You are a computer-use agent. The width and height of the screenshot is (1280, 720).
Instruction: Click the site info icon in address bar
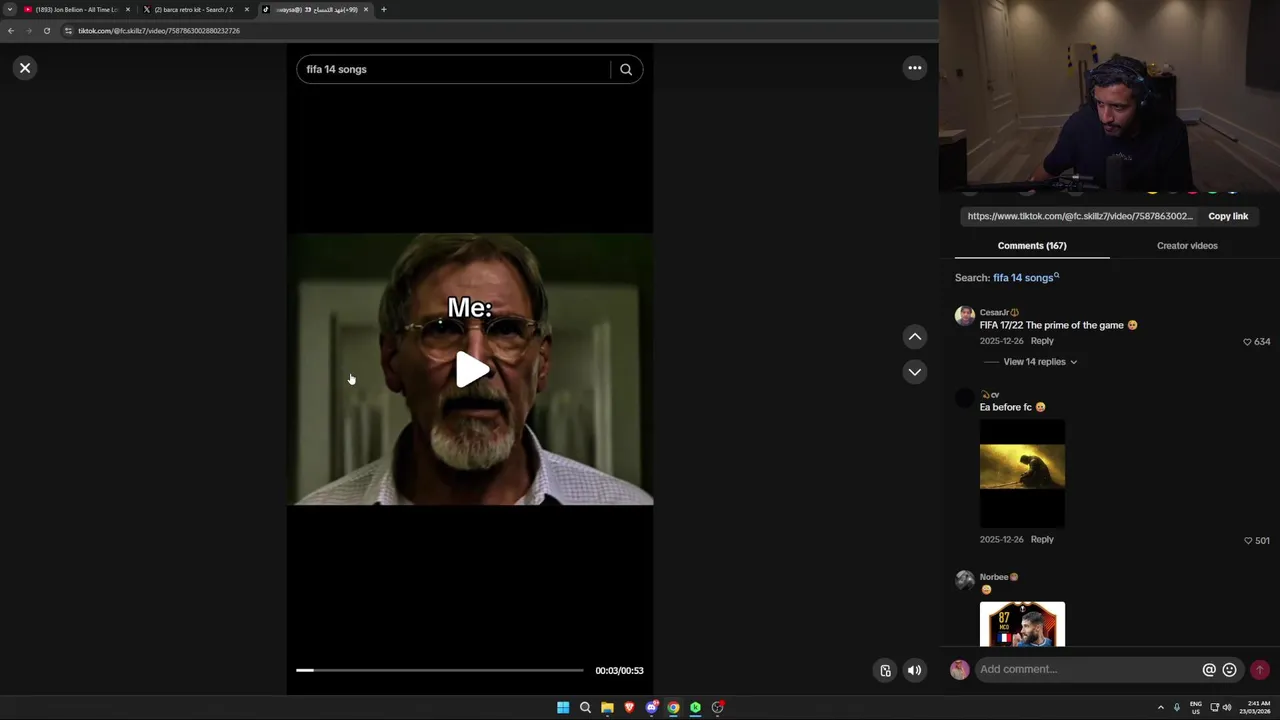click(x=68, y=31)
